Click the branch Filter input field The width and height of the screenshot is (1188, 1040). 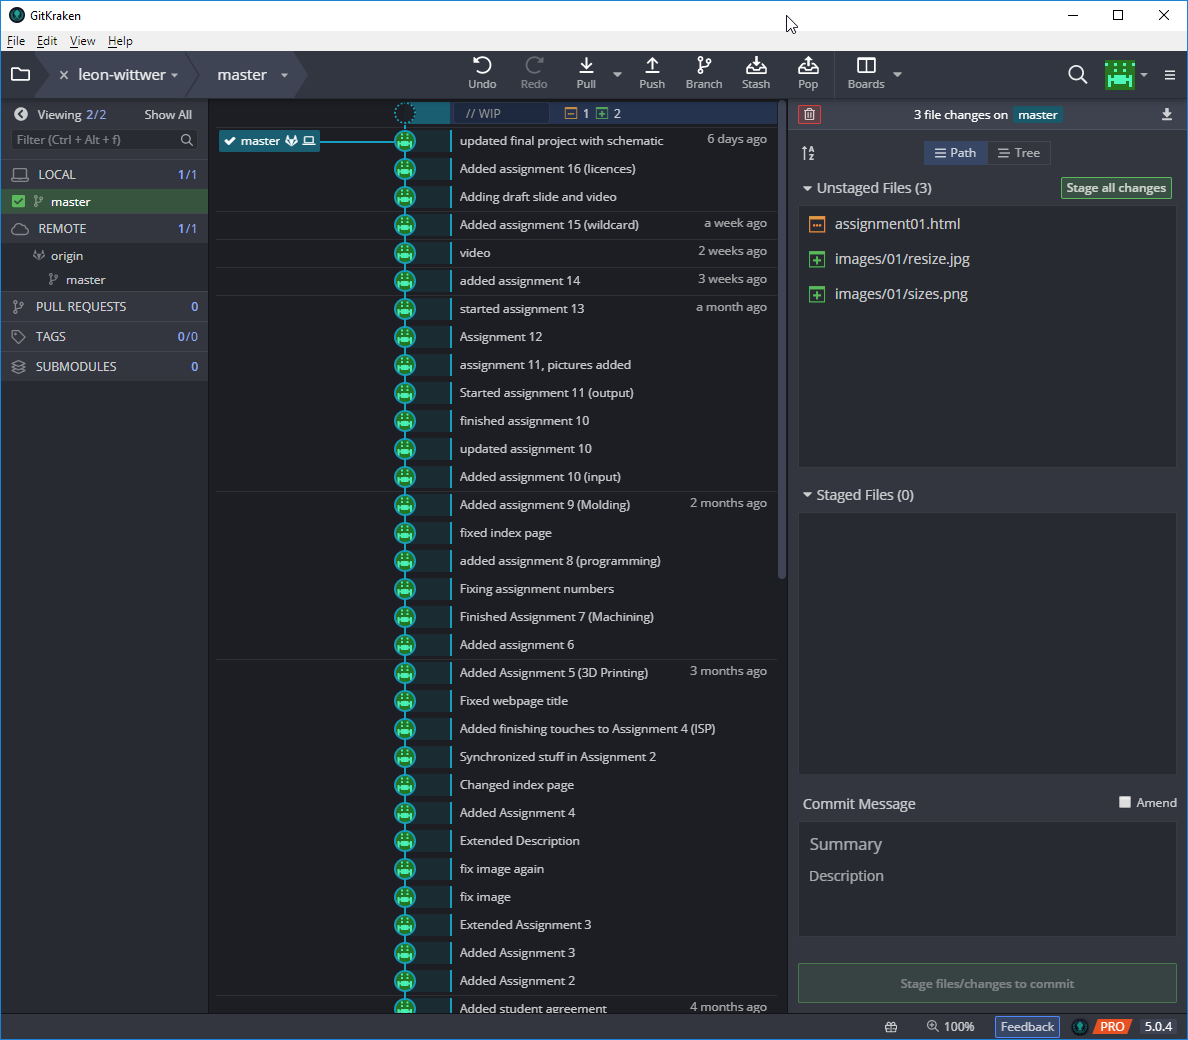[x=104, y=139]
